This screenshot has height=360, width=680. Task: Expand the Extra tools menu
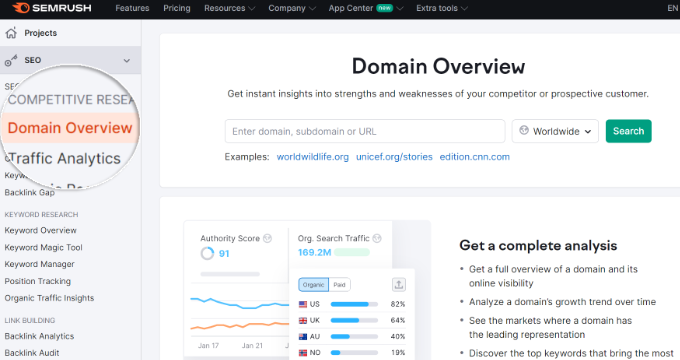(442, 8)
